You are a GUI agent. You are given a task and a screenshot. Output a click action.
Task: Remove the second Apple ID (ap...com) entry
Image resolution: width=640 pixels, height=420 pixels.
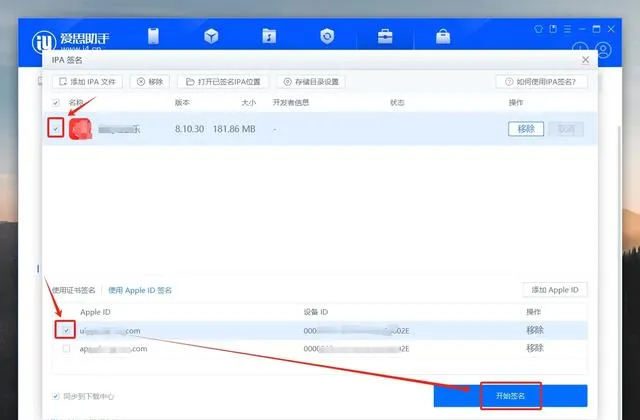coord(535,348)
